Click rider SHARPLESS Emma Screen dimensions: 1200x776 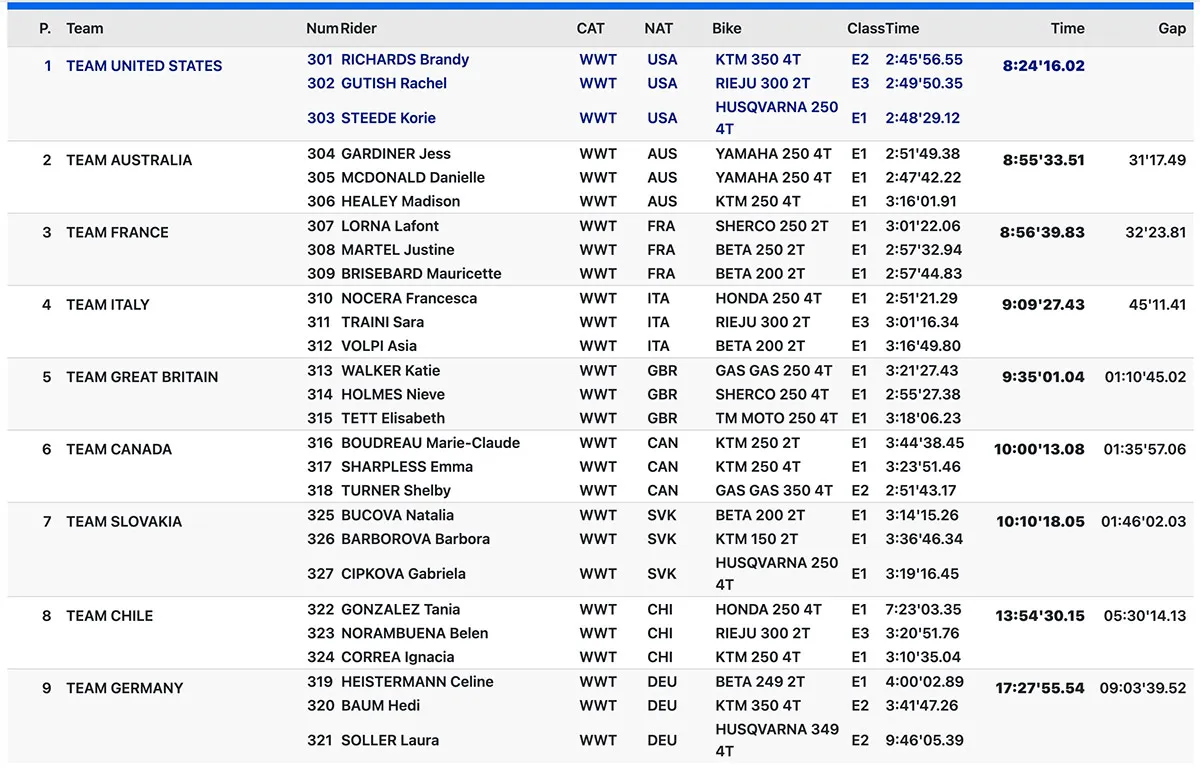pos(407,467)
